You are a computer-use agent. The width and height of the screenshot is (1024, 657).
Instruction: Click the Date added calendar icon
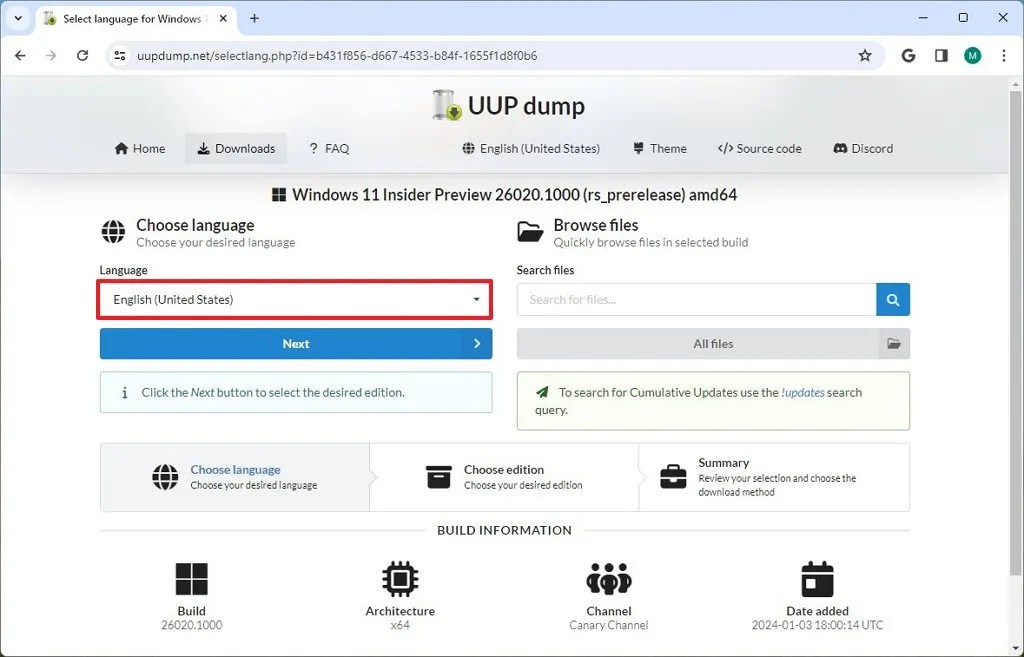pos(817,579)
